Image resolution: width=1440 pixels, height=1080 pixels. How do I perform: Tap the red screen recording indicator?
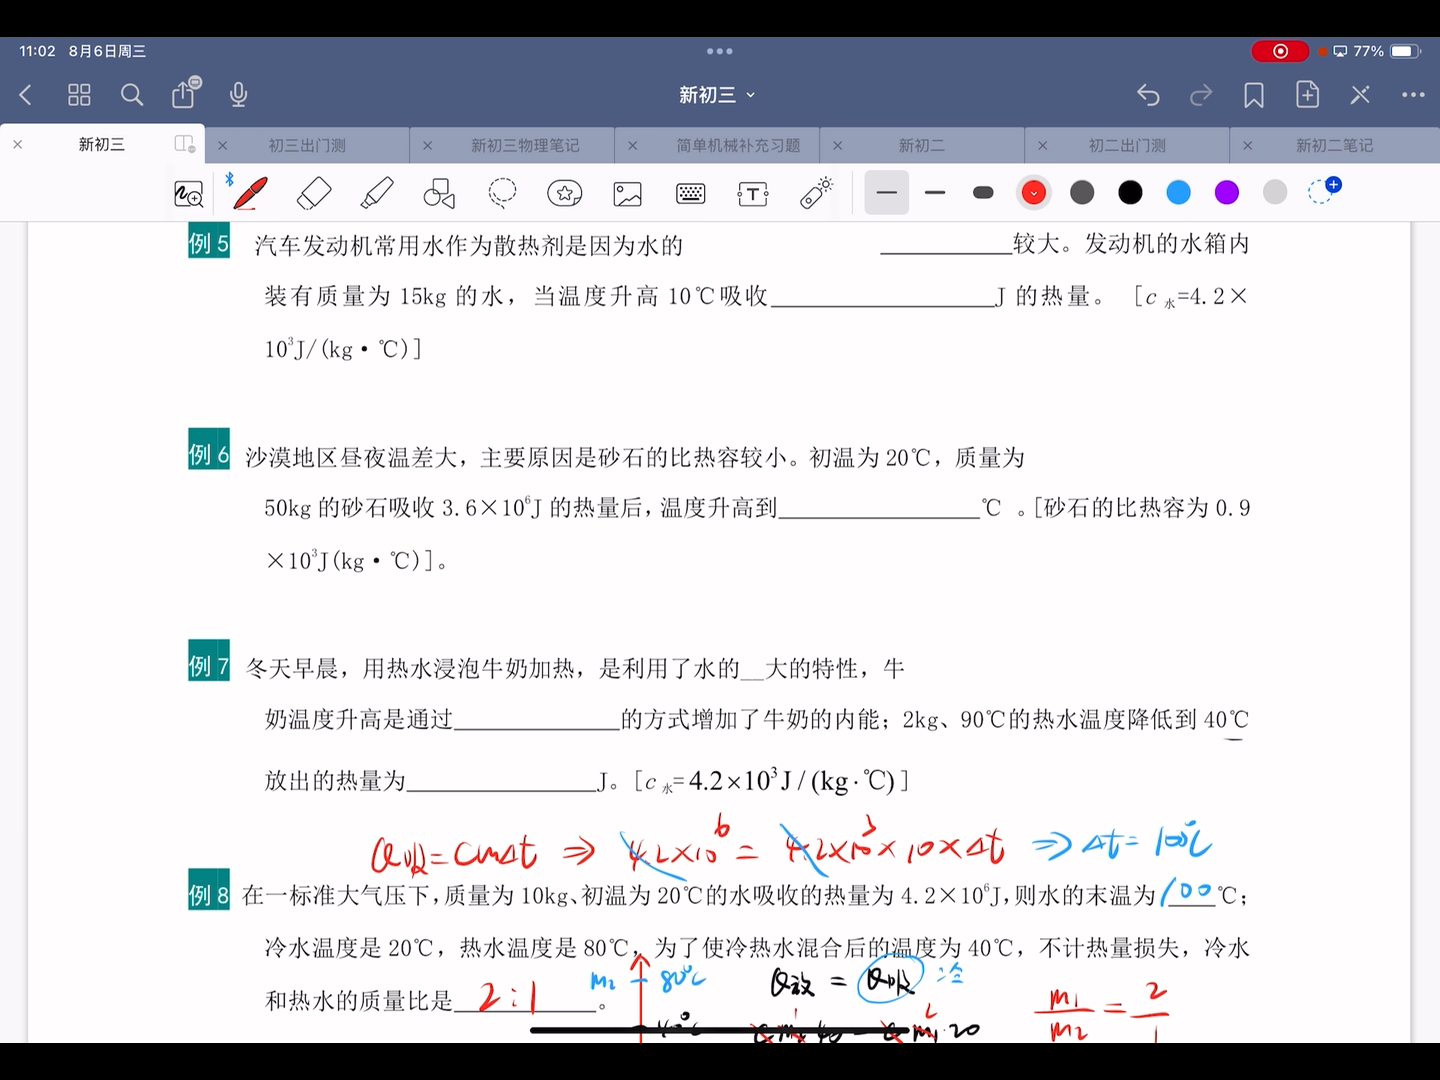pos(1280,51)
